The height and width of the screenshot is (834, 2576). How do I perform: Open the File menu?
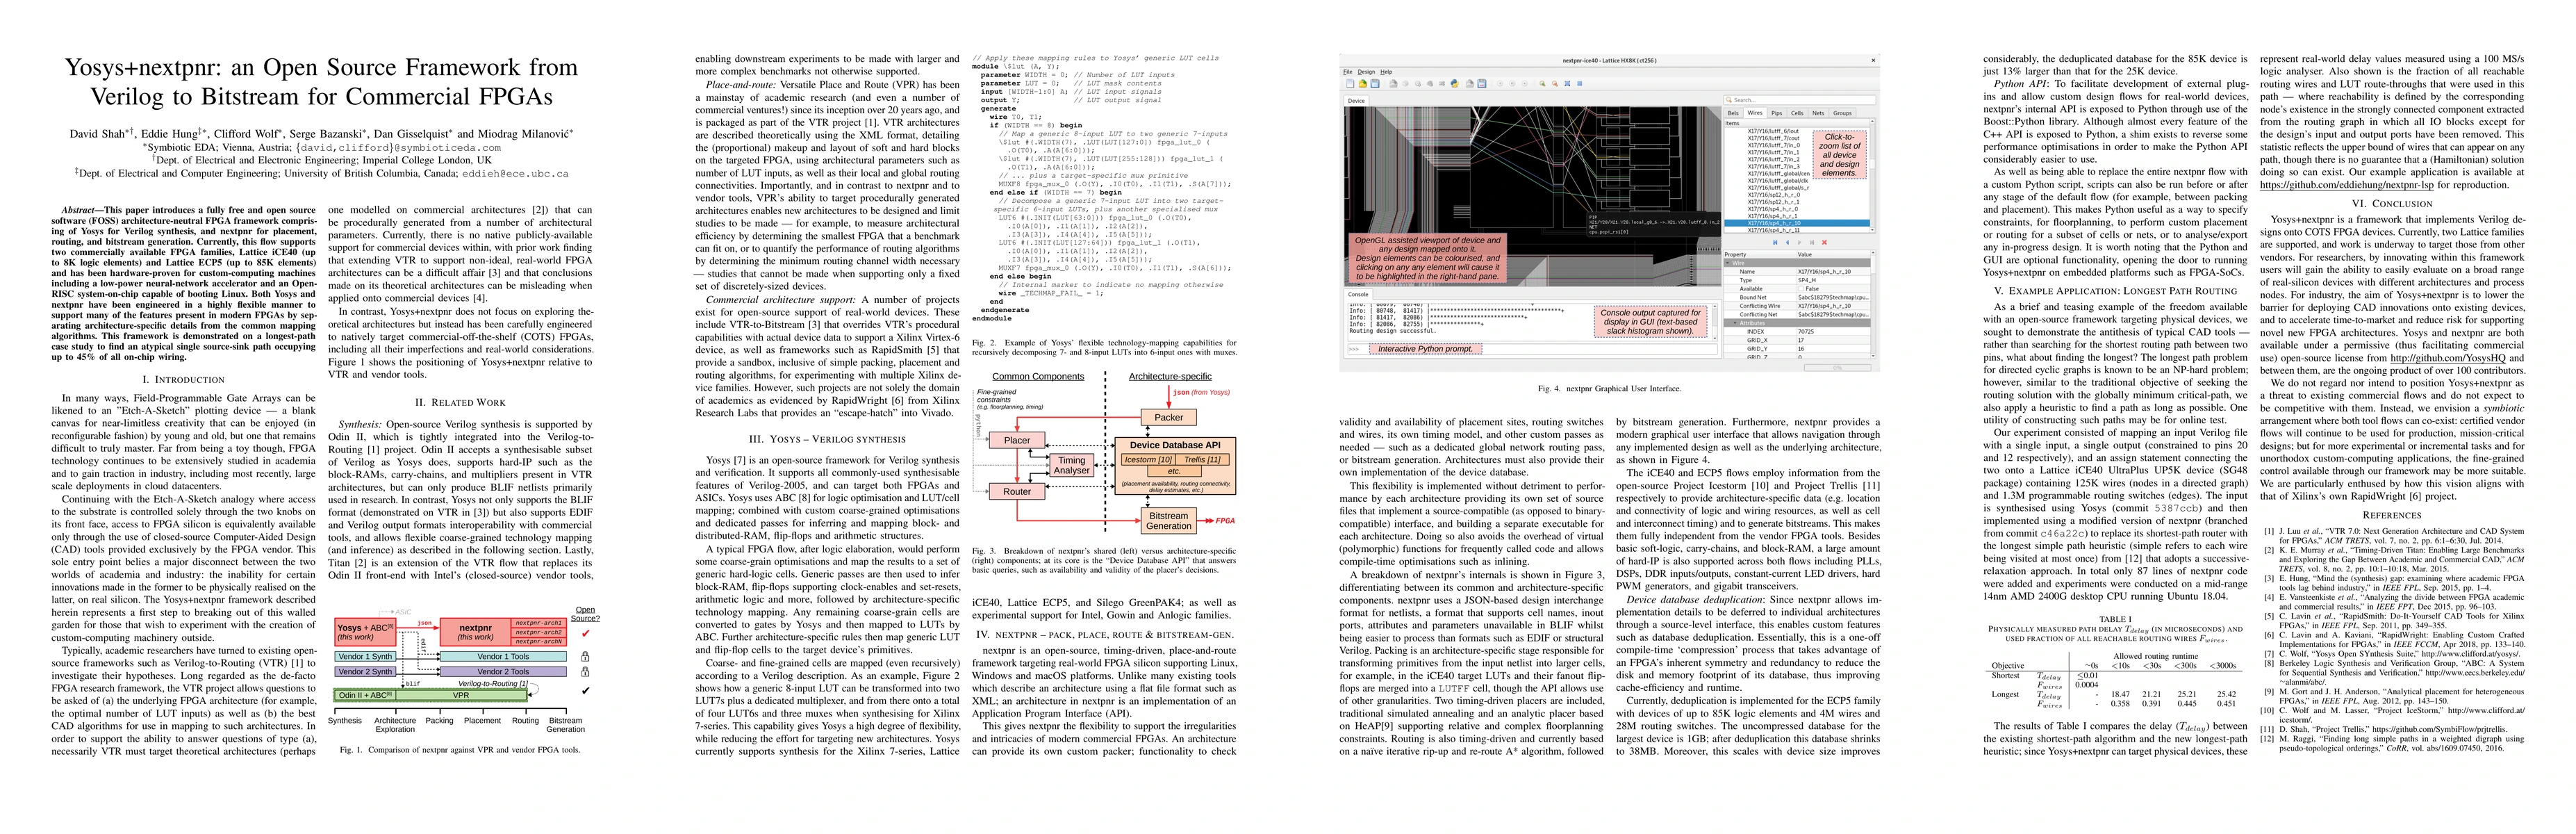click(1348, 72)
